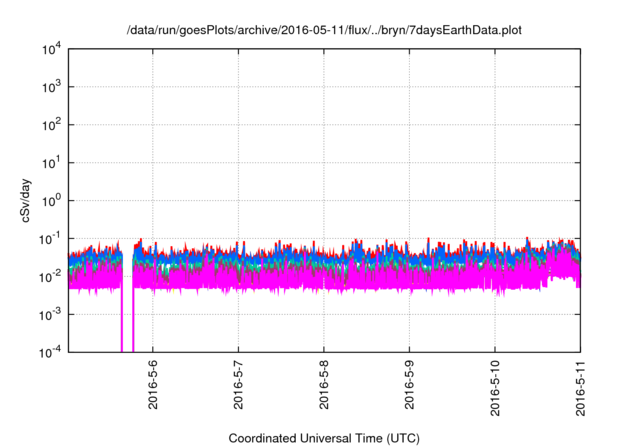Screen dimensions: 640x448
Task: Click the 10^-4 y-axis tick label
Action: click(x=50, y=352)
